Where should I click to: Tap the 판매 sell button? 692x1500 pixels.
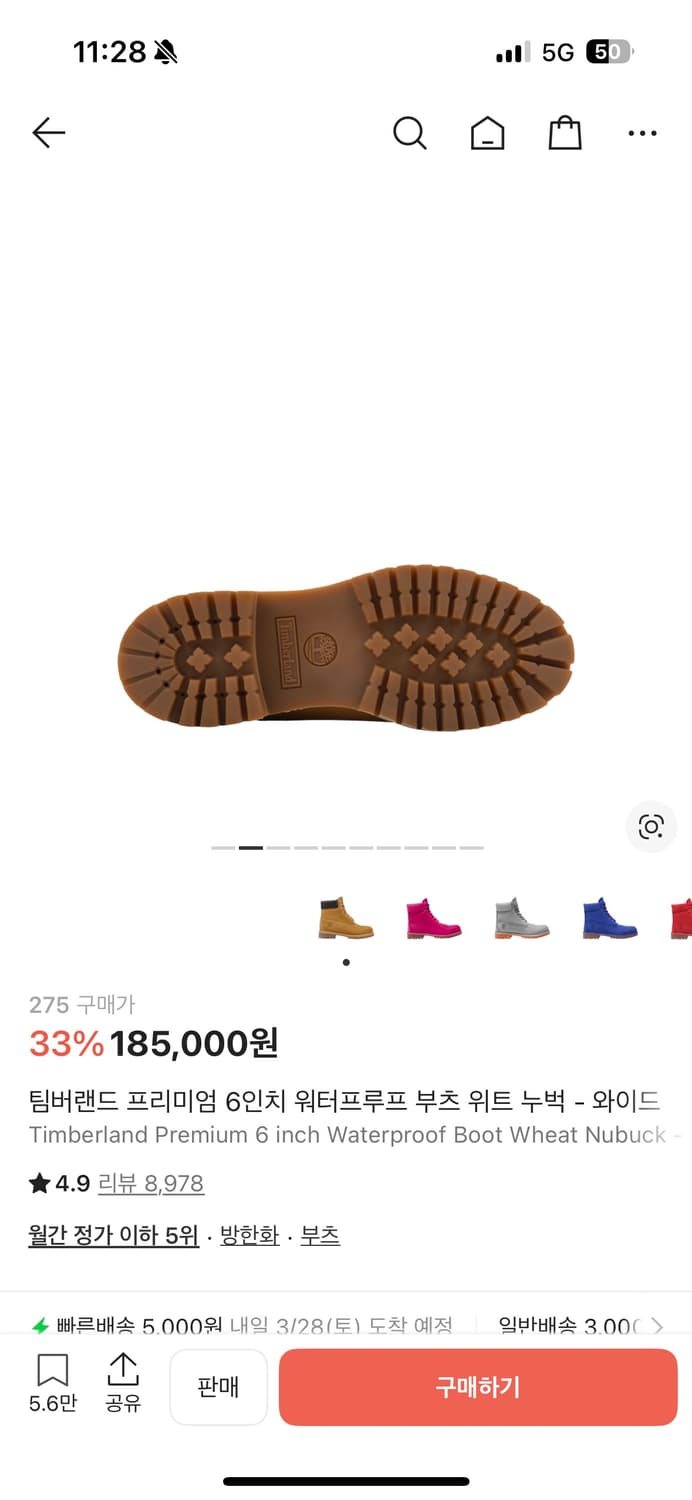(218, 1387)
